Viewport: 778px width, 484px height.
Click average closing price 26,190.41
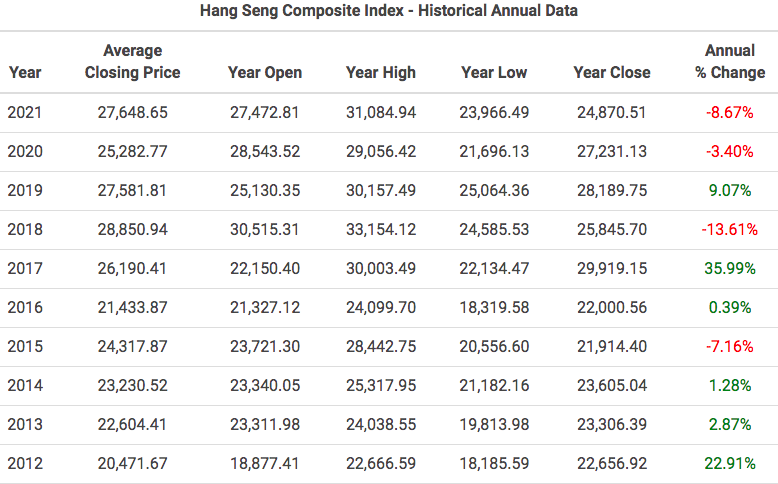pyautogui.click(x=132, y=269)
